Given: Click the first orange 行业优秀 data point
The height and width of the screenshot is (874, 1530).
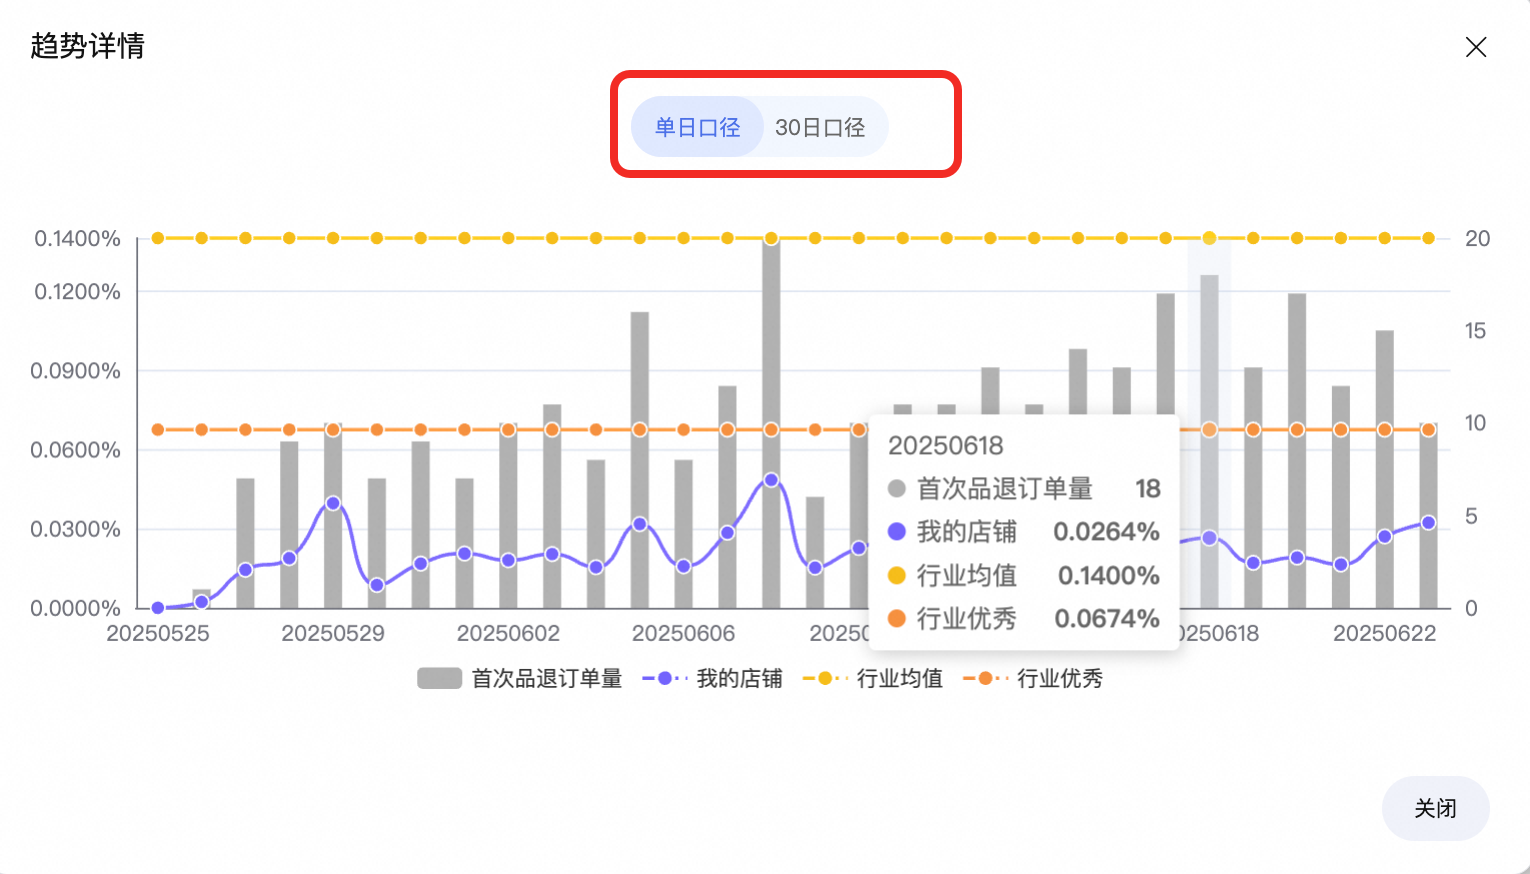Looking at the screenshot, I should (x=158, y=430).
